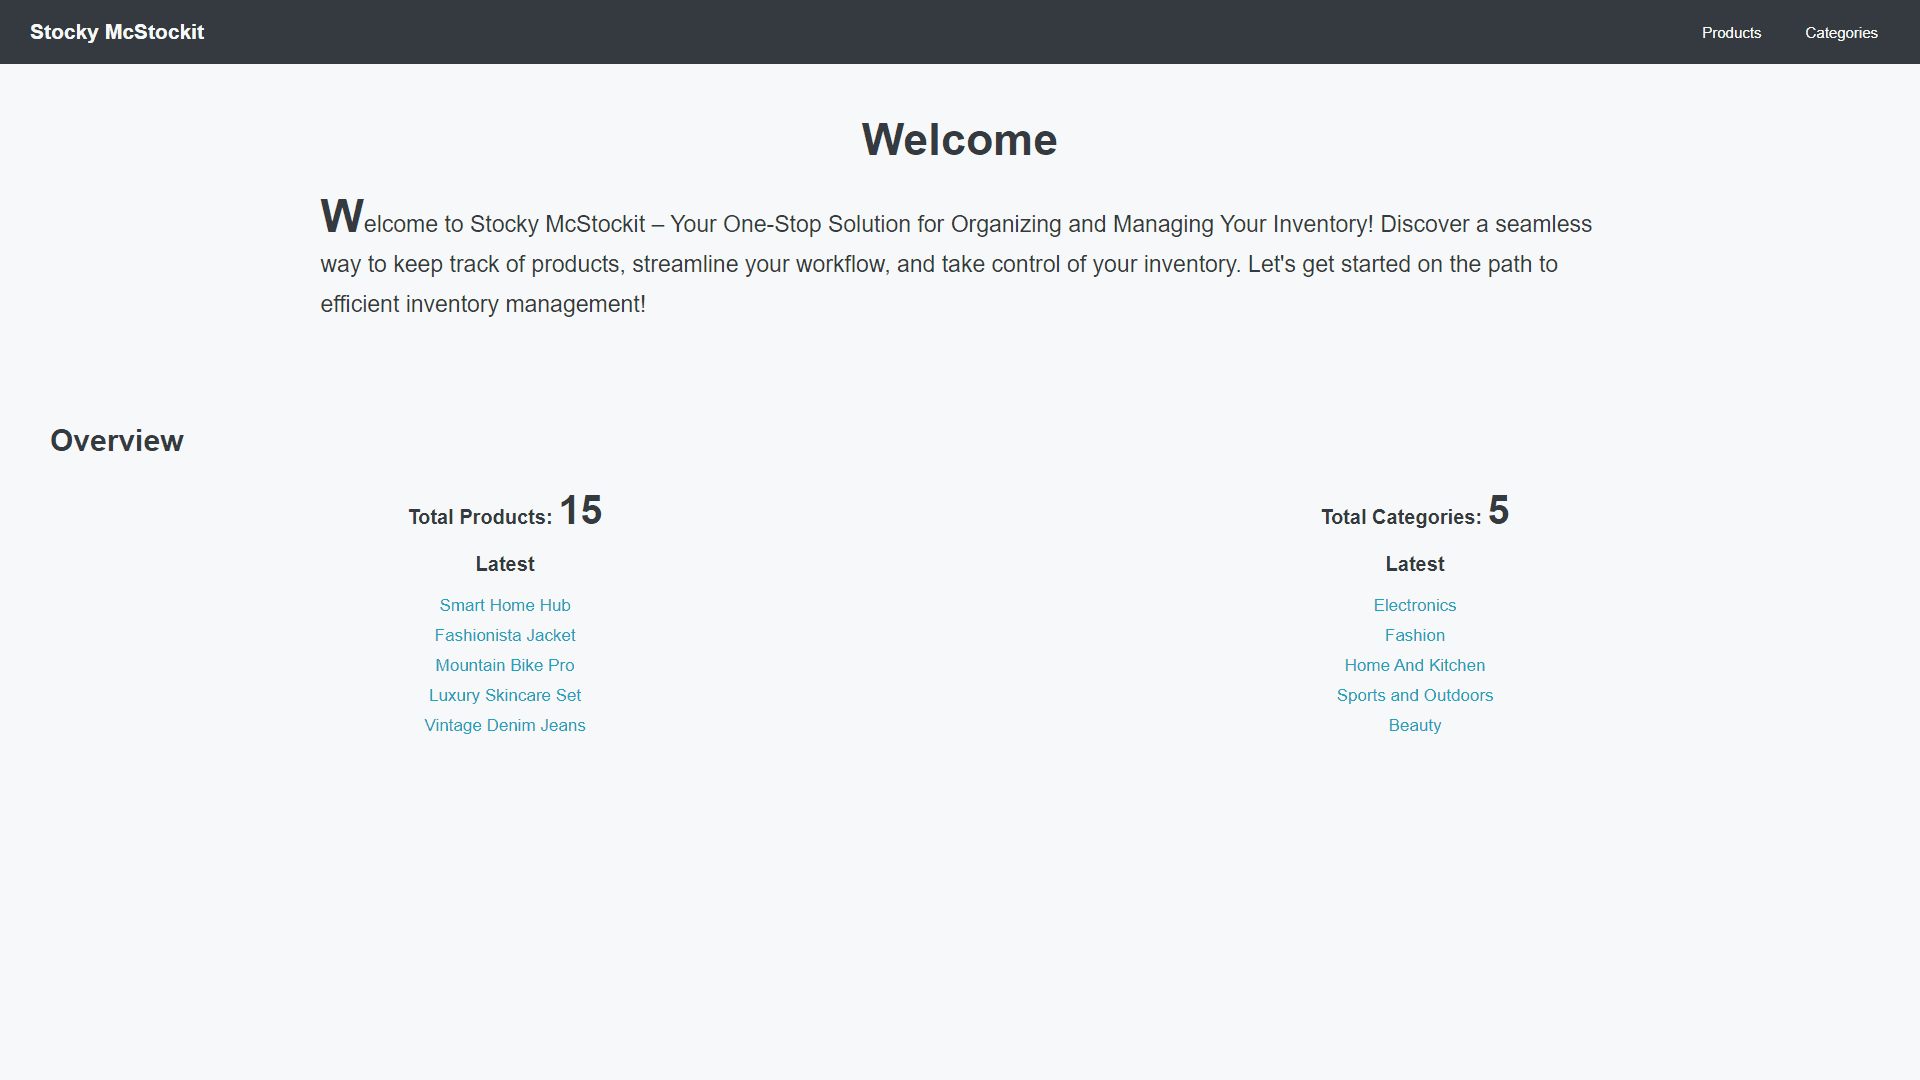Click the Overview section heading
The width and height of the screenshot is (1920, 1080).
116,440
